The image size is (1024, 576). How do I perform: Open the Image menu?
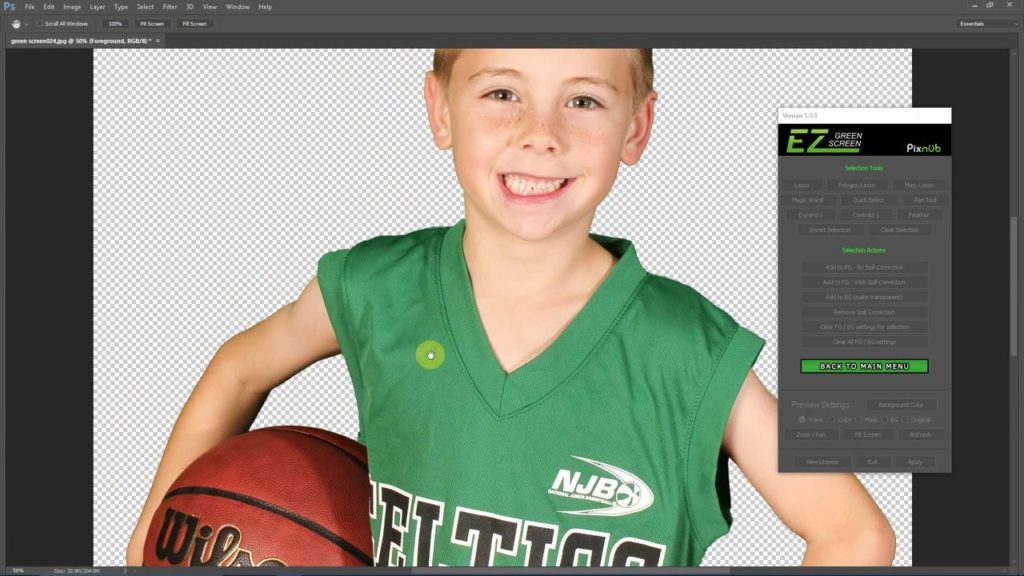pos(72,7)
